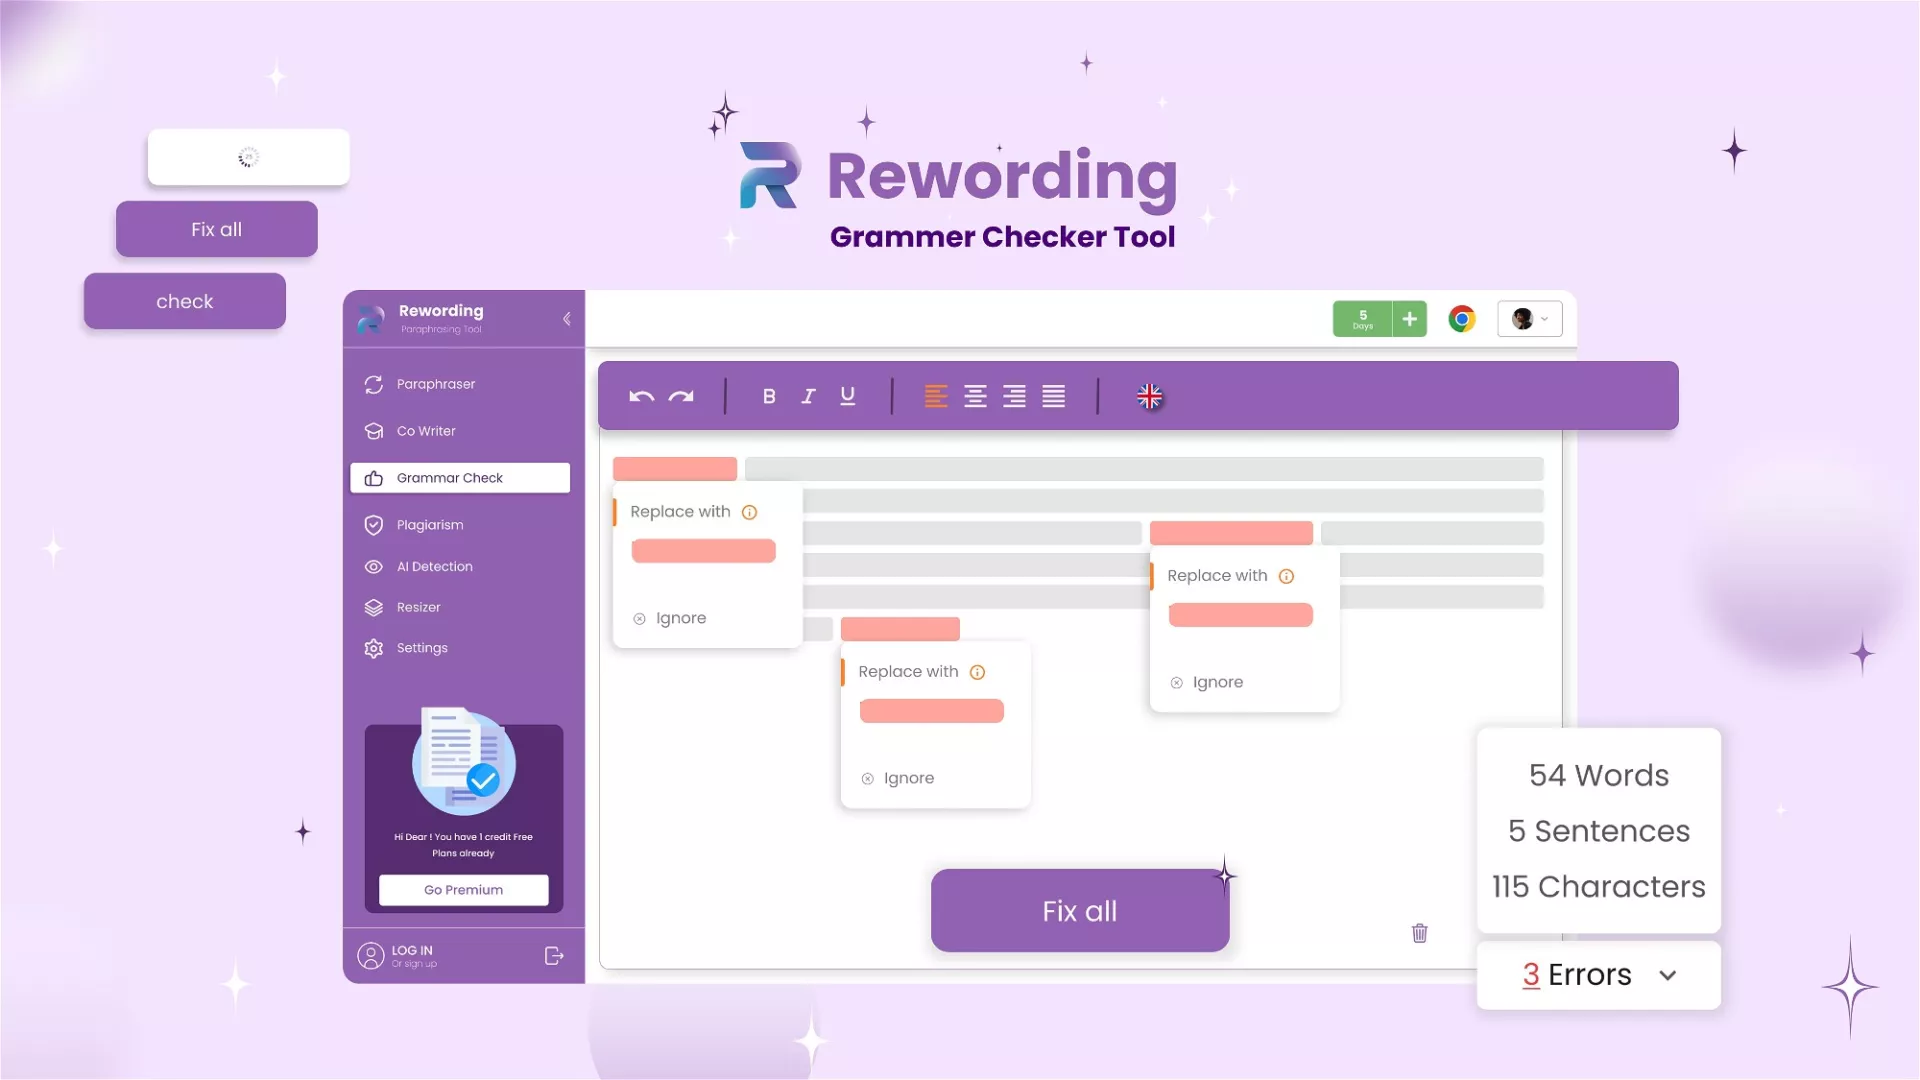This screenshot has height=1080, width=1920.
Task: Expand the 3 Errors dropdown
Action: click(x=1667, y=975)
